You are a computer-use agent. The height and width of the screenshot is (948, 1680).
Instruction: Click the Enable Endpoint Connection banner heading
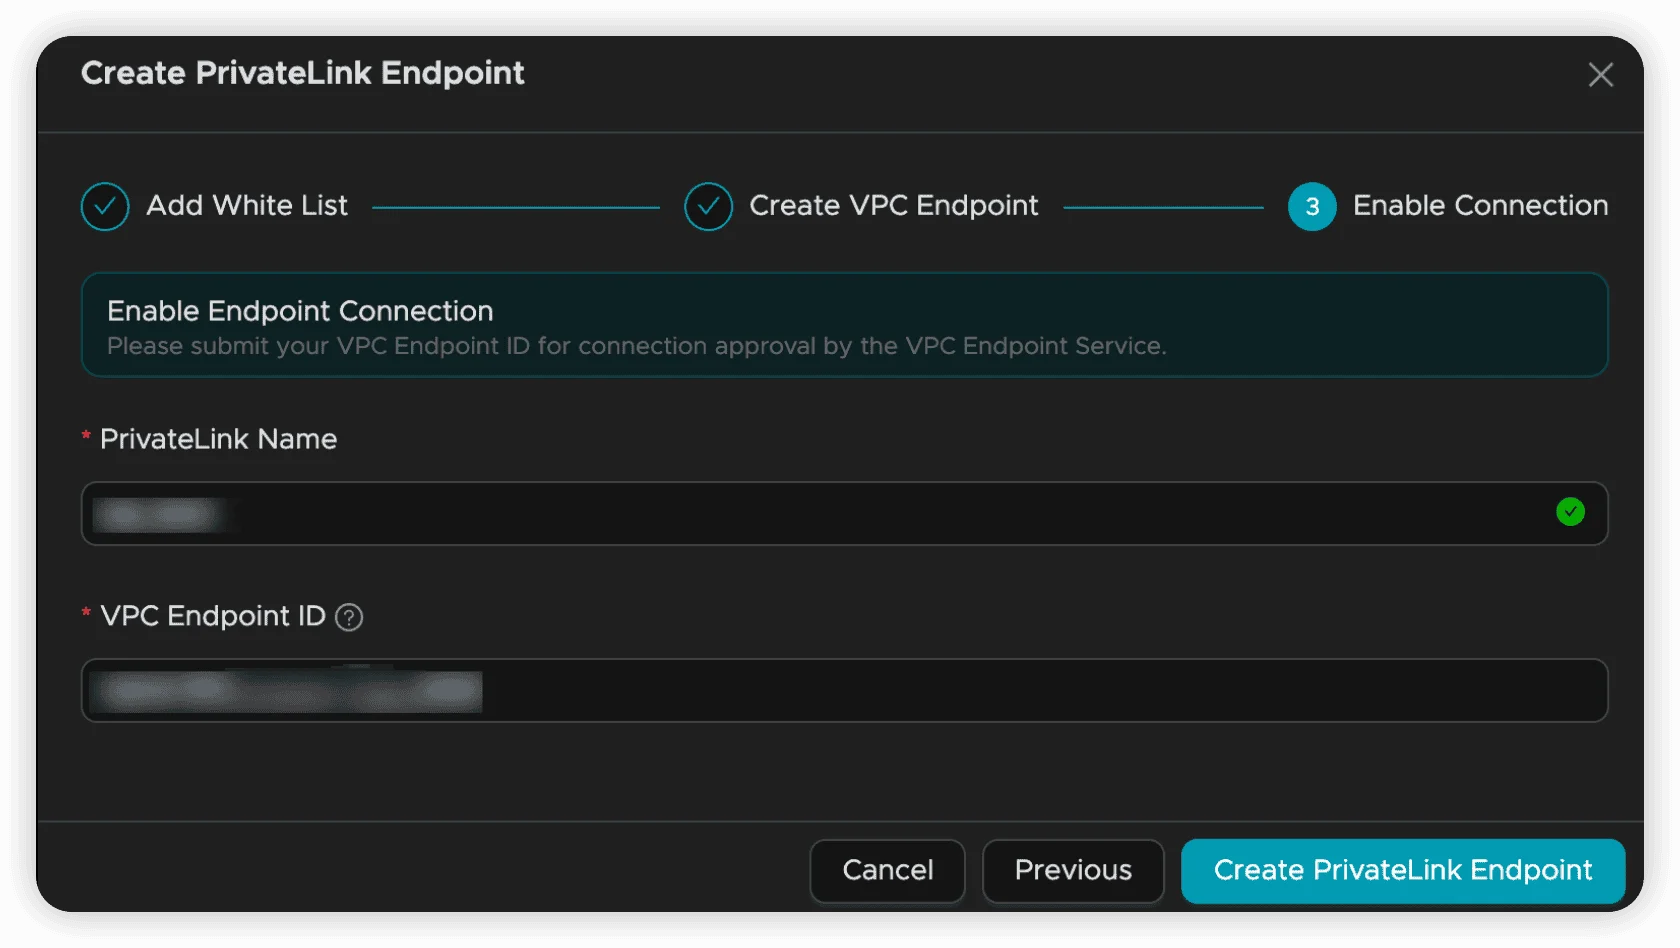click(300, 311)
